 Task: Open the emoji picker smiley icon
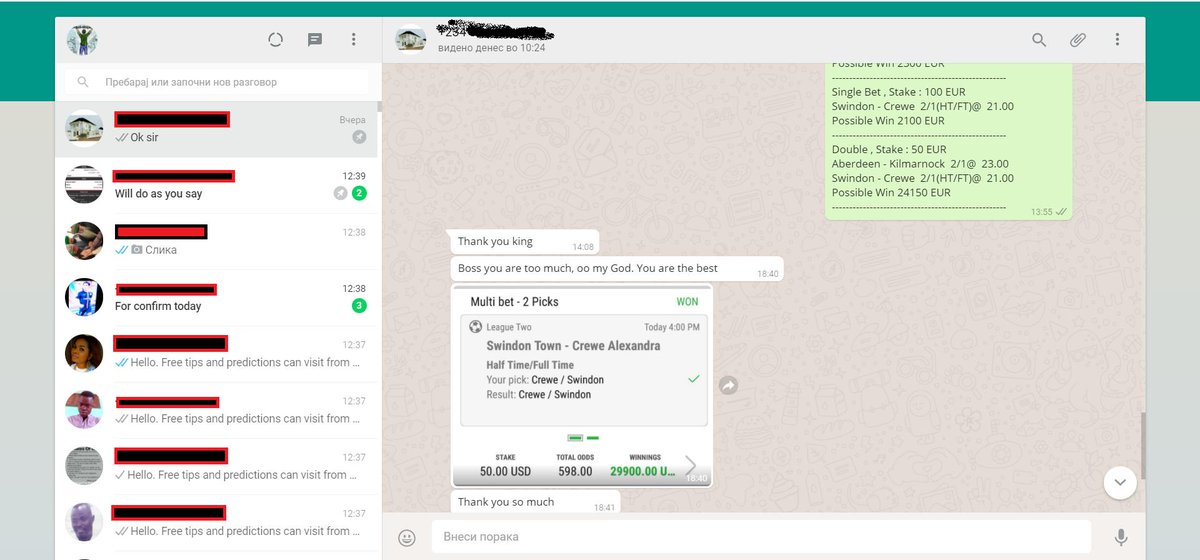pos(407,537)
